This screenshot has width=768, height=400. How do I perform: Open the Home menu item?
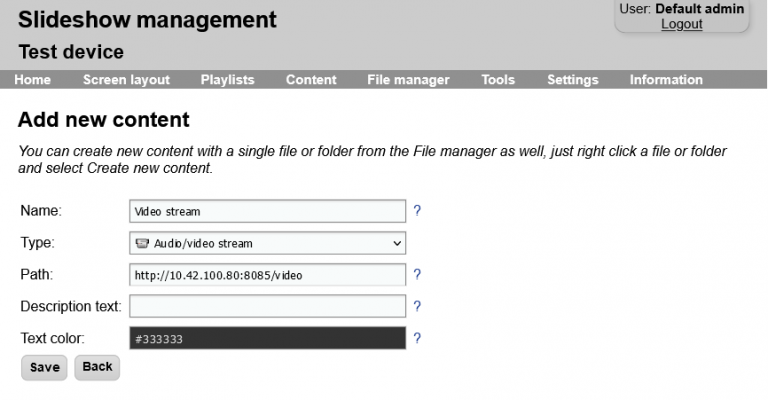(32, 80)
